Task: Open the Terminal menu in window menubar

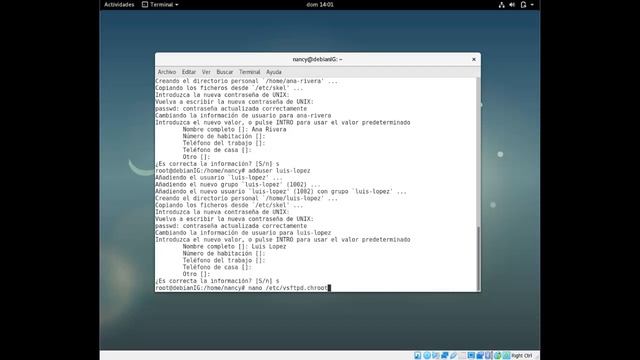Action: [249, 72]
